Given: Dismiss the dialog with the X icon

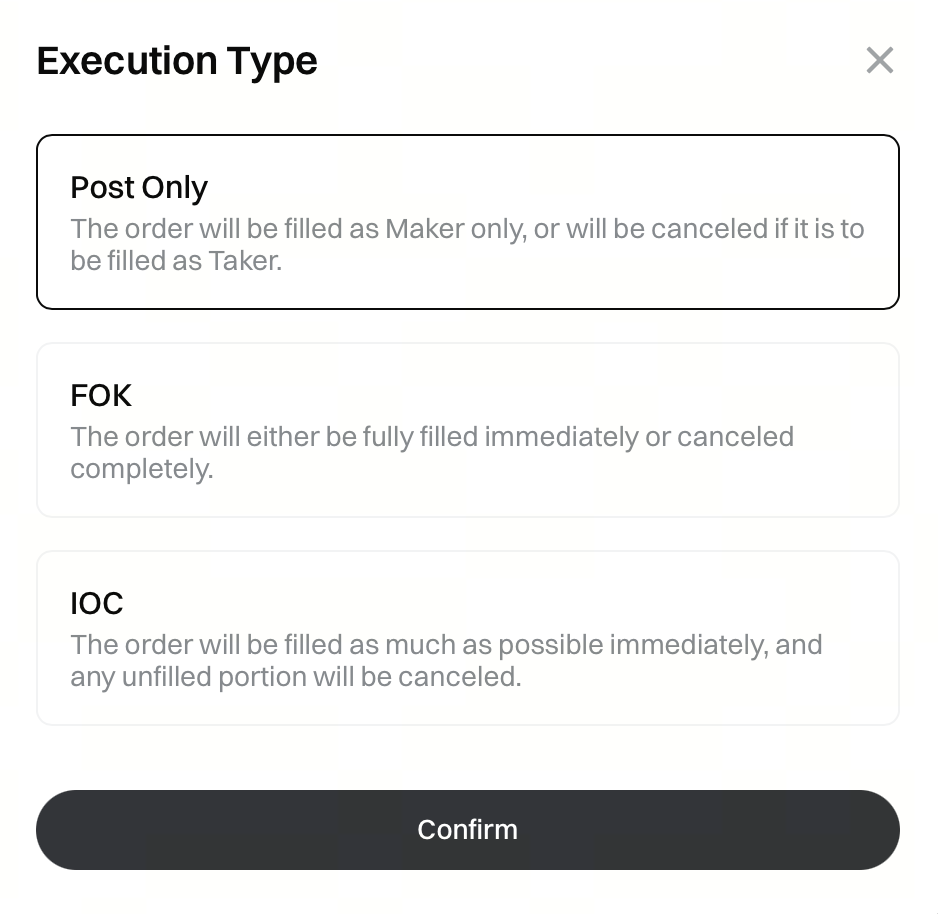Looking at the screenshot, I should point(879,61).
